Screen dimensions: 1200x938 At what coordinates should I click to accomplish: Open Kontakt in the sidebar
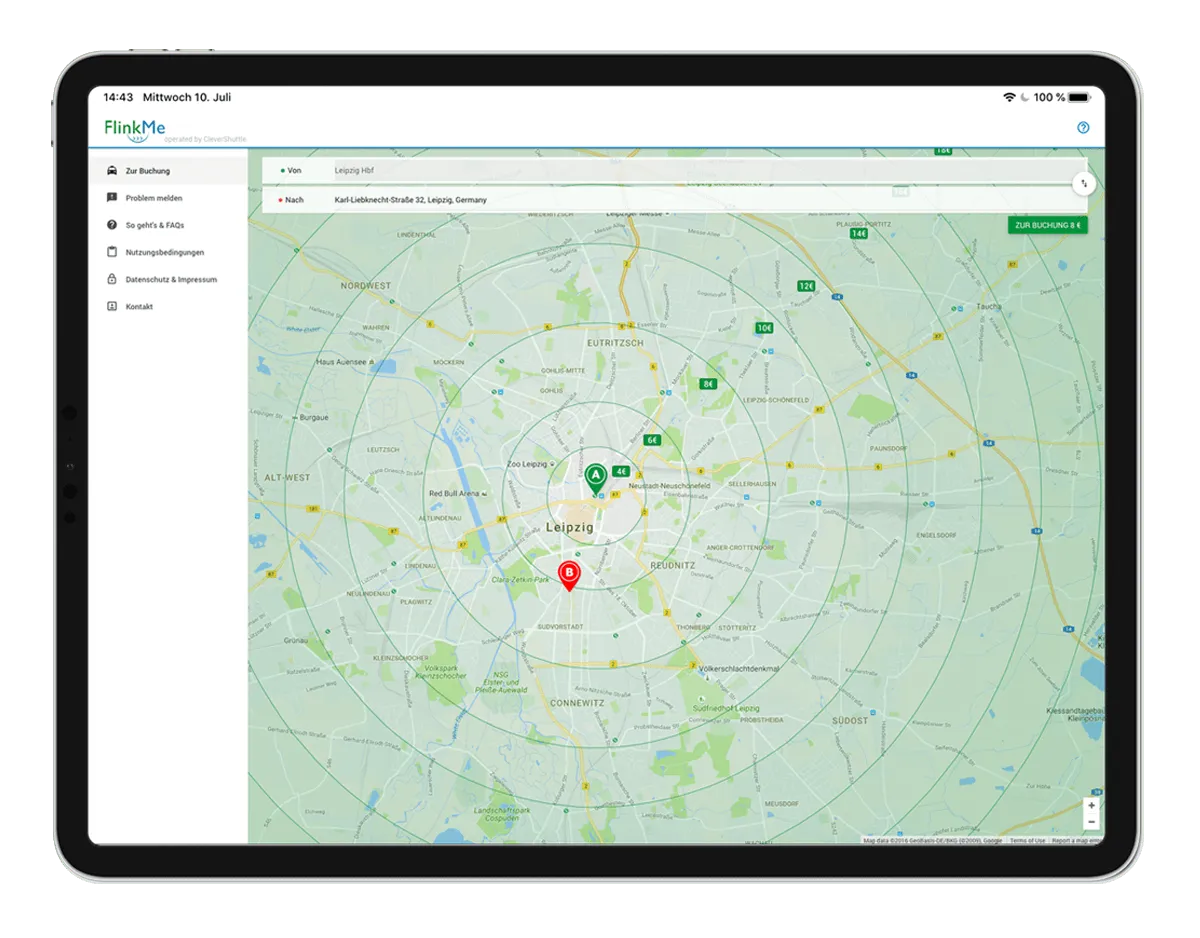[x=167, y=306]
